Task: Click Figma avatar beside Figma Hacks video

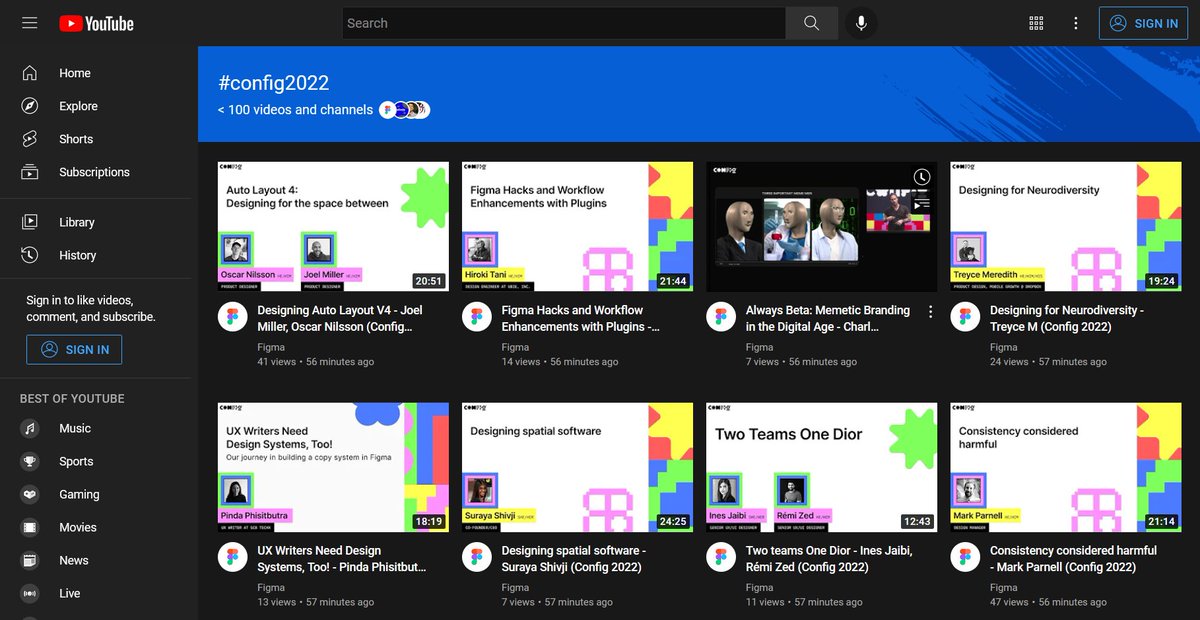Action: point(476,317)
